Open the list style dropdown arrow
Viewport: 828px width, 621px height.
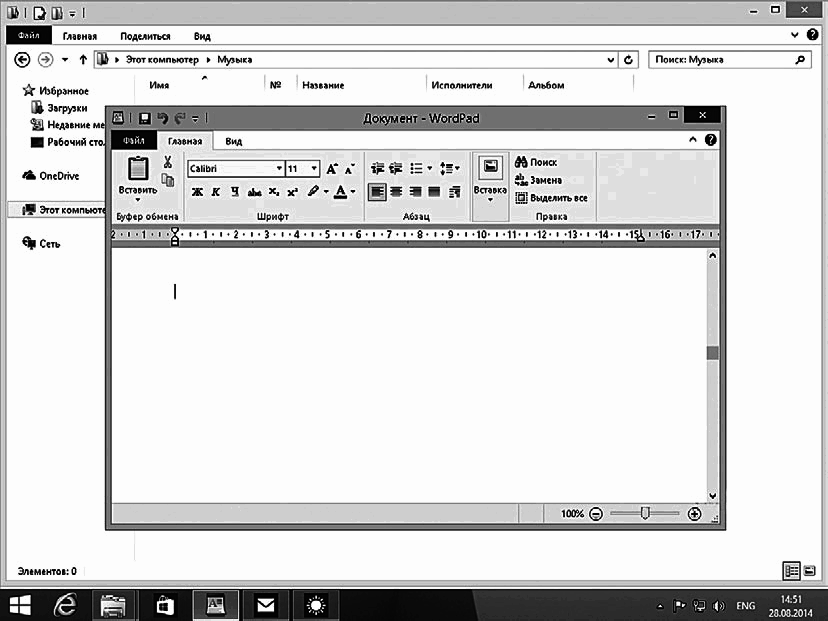point(429,168)
